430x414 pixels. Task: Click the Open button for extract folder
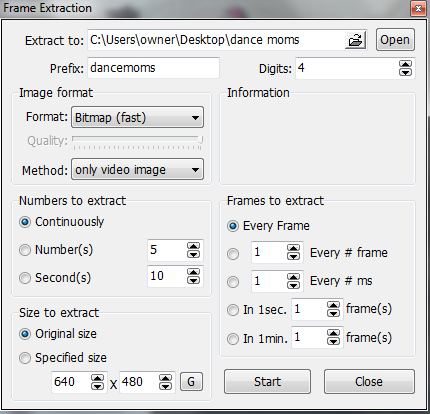pos(395,40)
